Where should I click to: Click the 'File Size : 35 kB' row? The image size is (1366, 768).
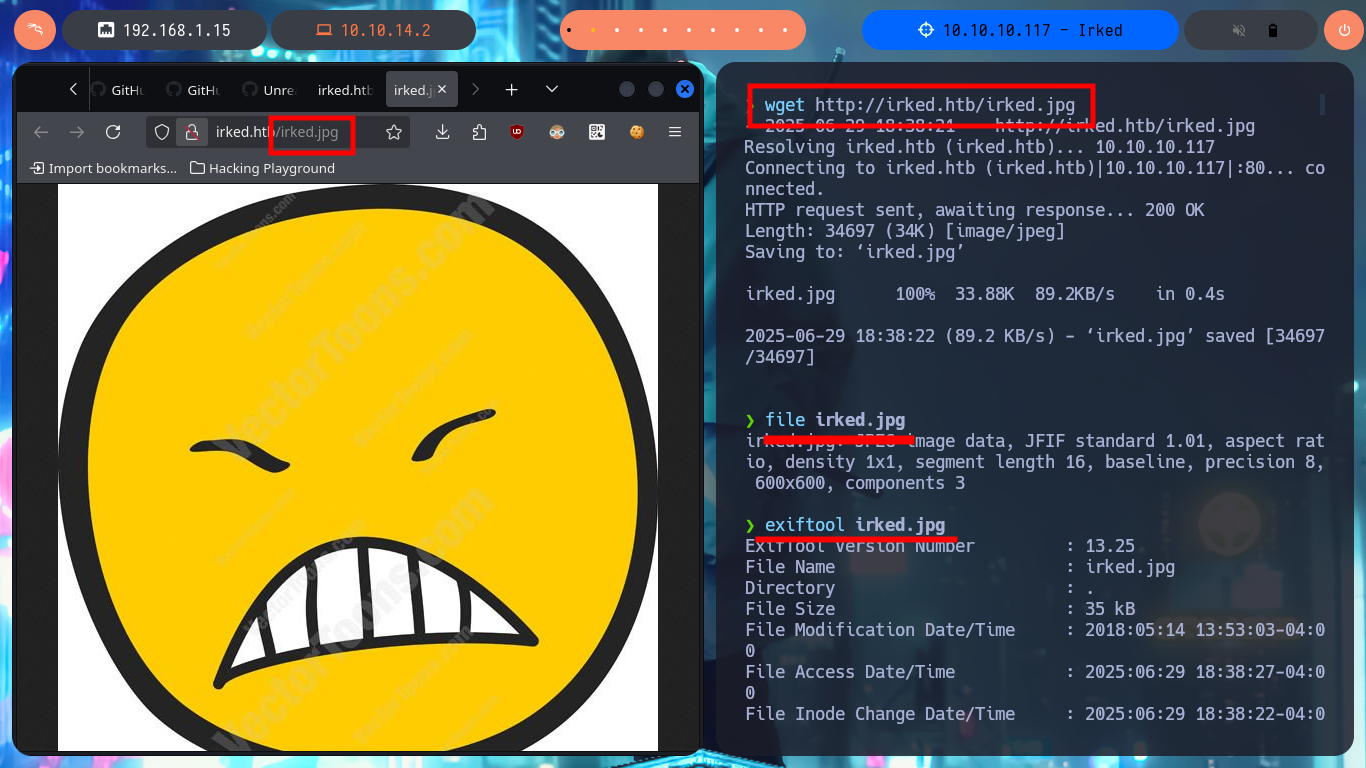[x=940, y=609]
